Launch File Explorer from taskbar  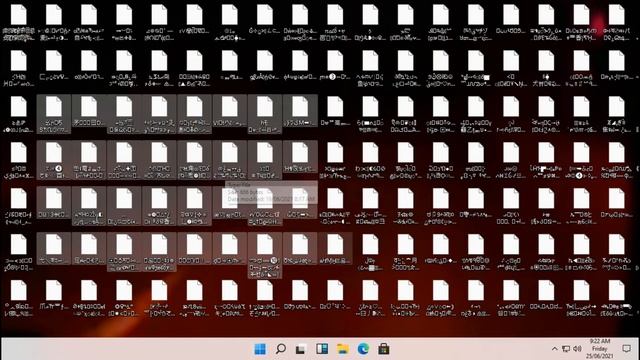coord(342,349)
